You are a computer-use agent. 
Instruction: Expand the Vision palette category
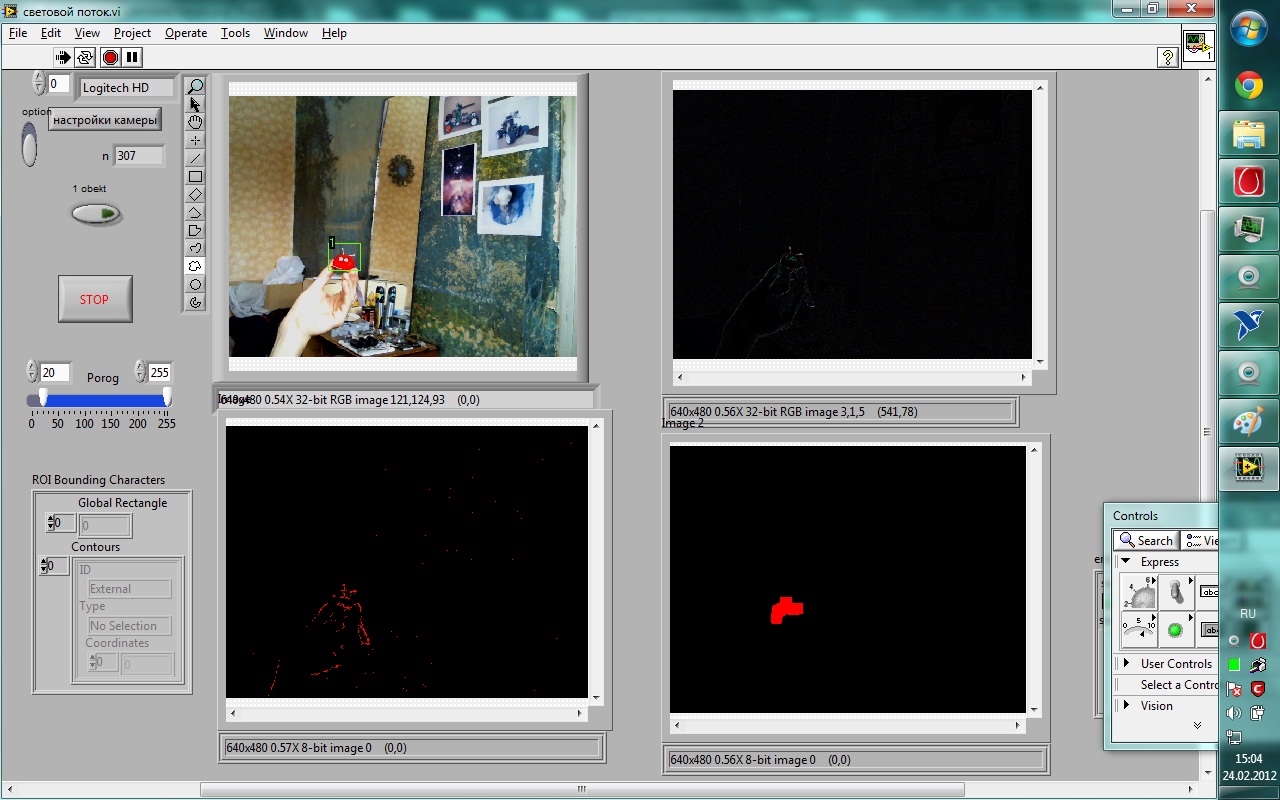[x=1126, y=706]
